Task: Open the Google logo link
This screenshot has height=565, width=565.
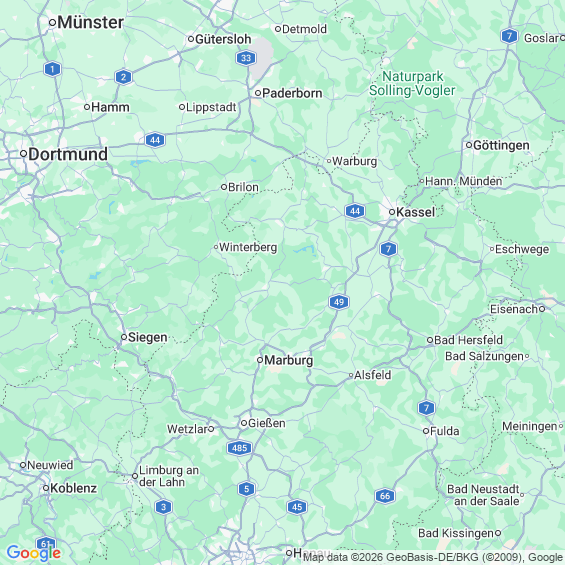Action: coord(34,553)
